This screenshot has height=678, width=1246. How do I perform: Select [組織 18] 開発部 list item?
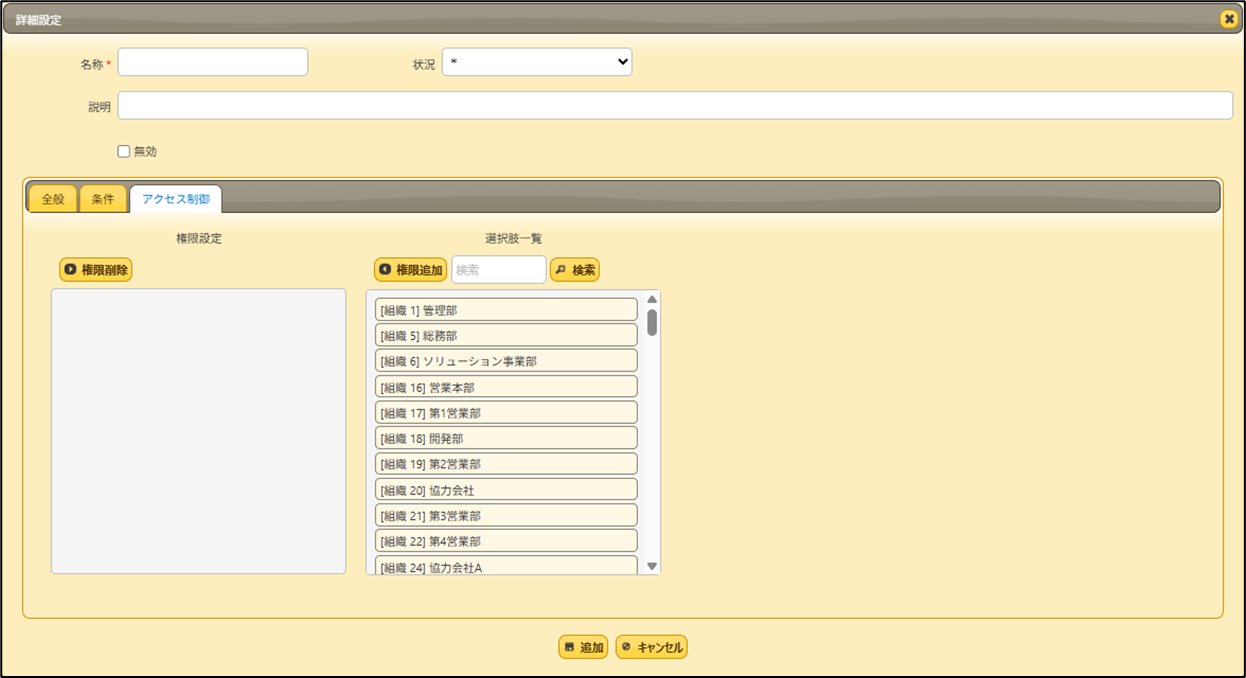pos(506,438)
